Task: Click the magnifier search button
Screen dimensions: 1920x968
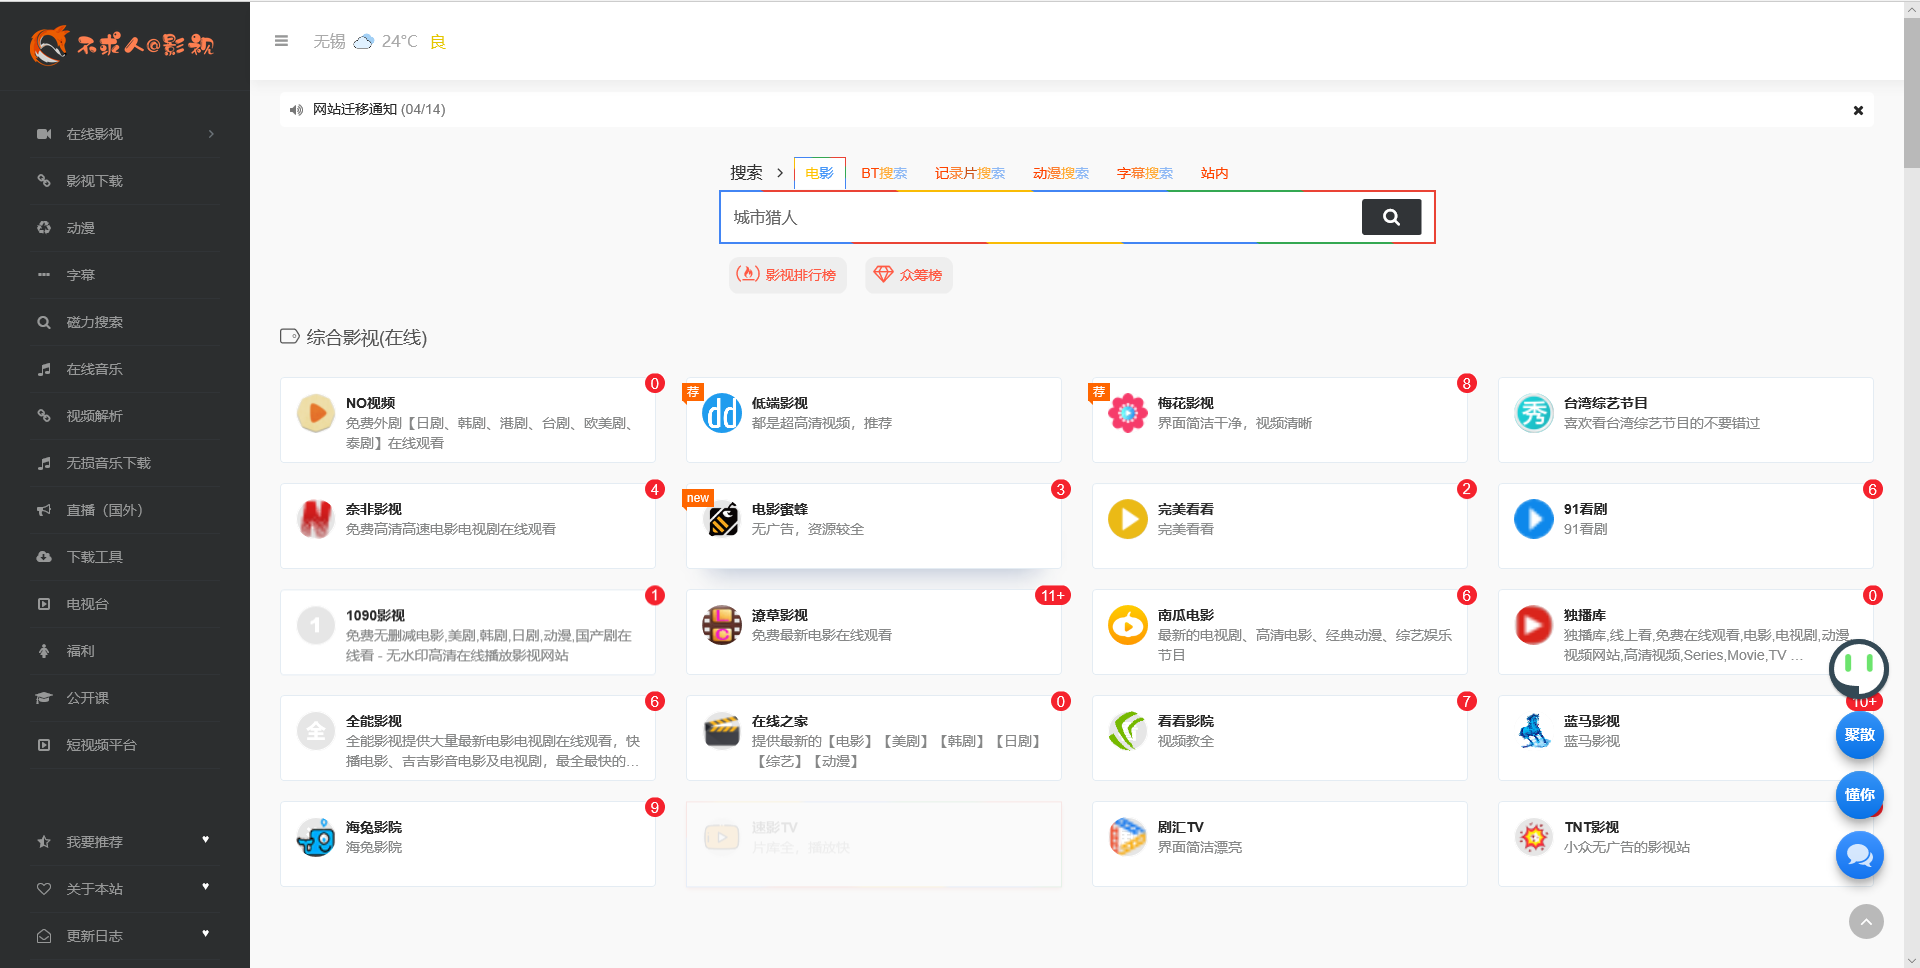Action: coord(1391,217)
